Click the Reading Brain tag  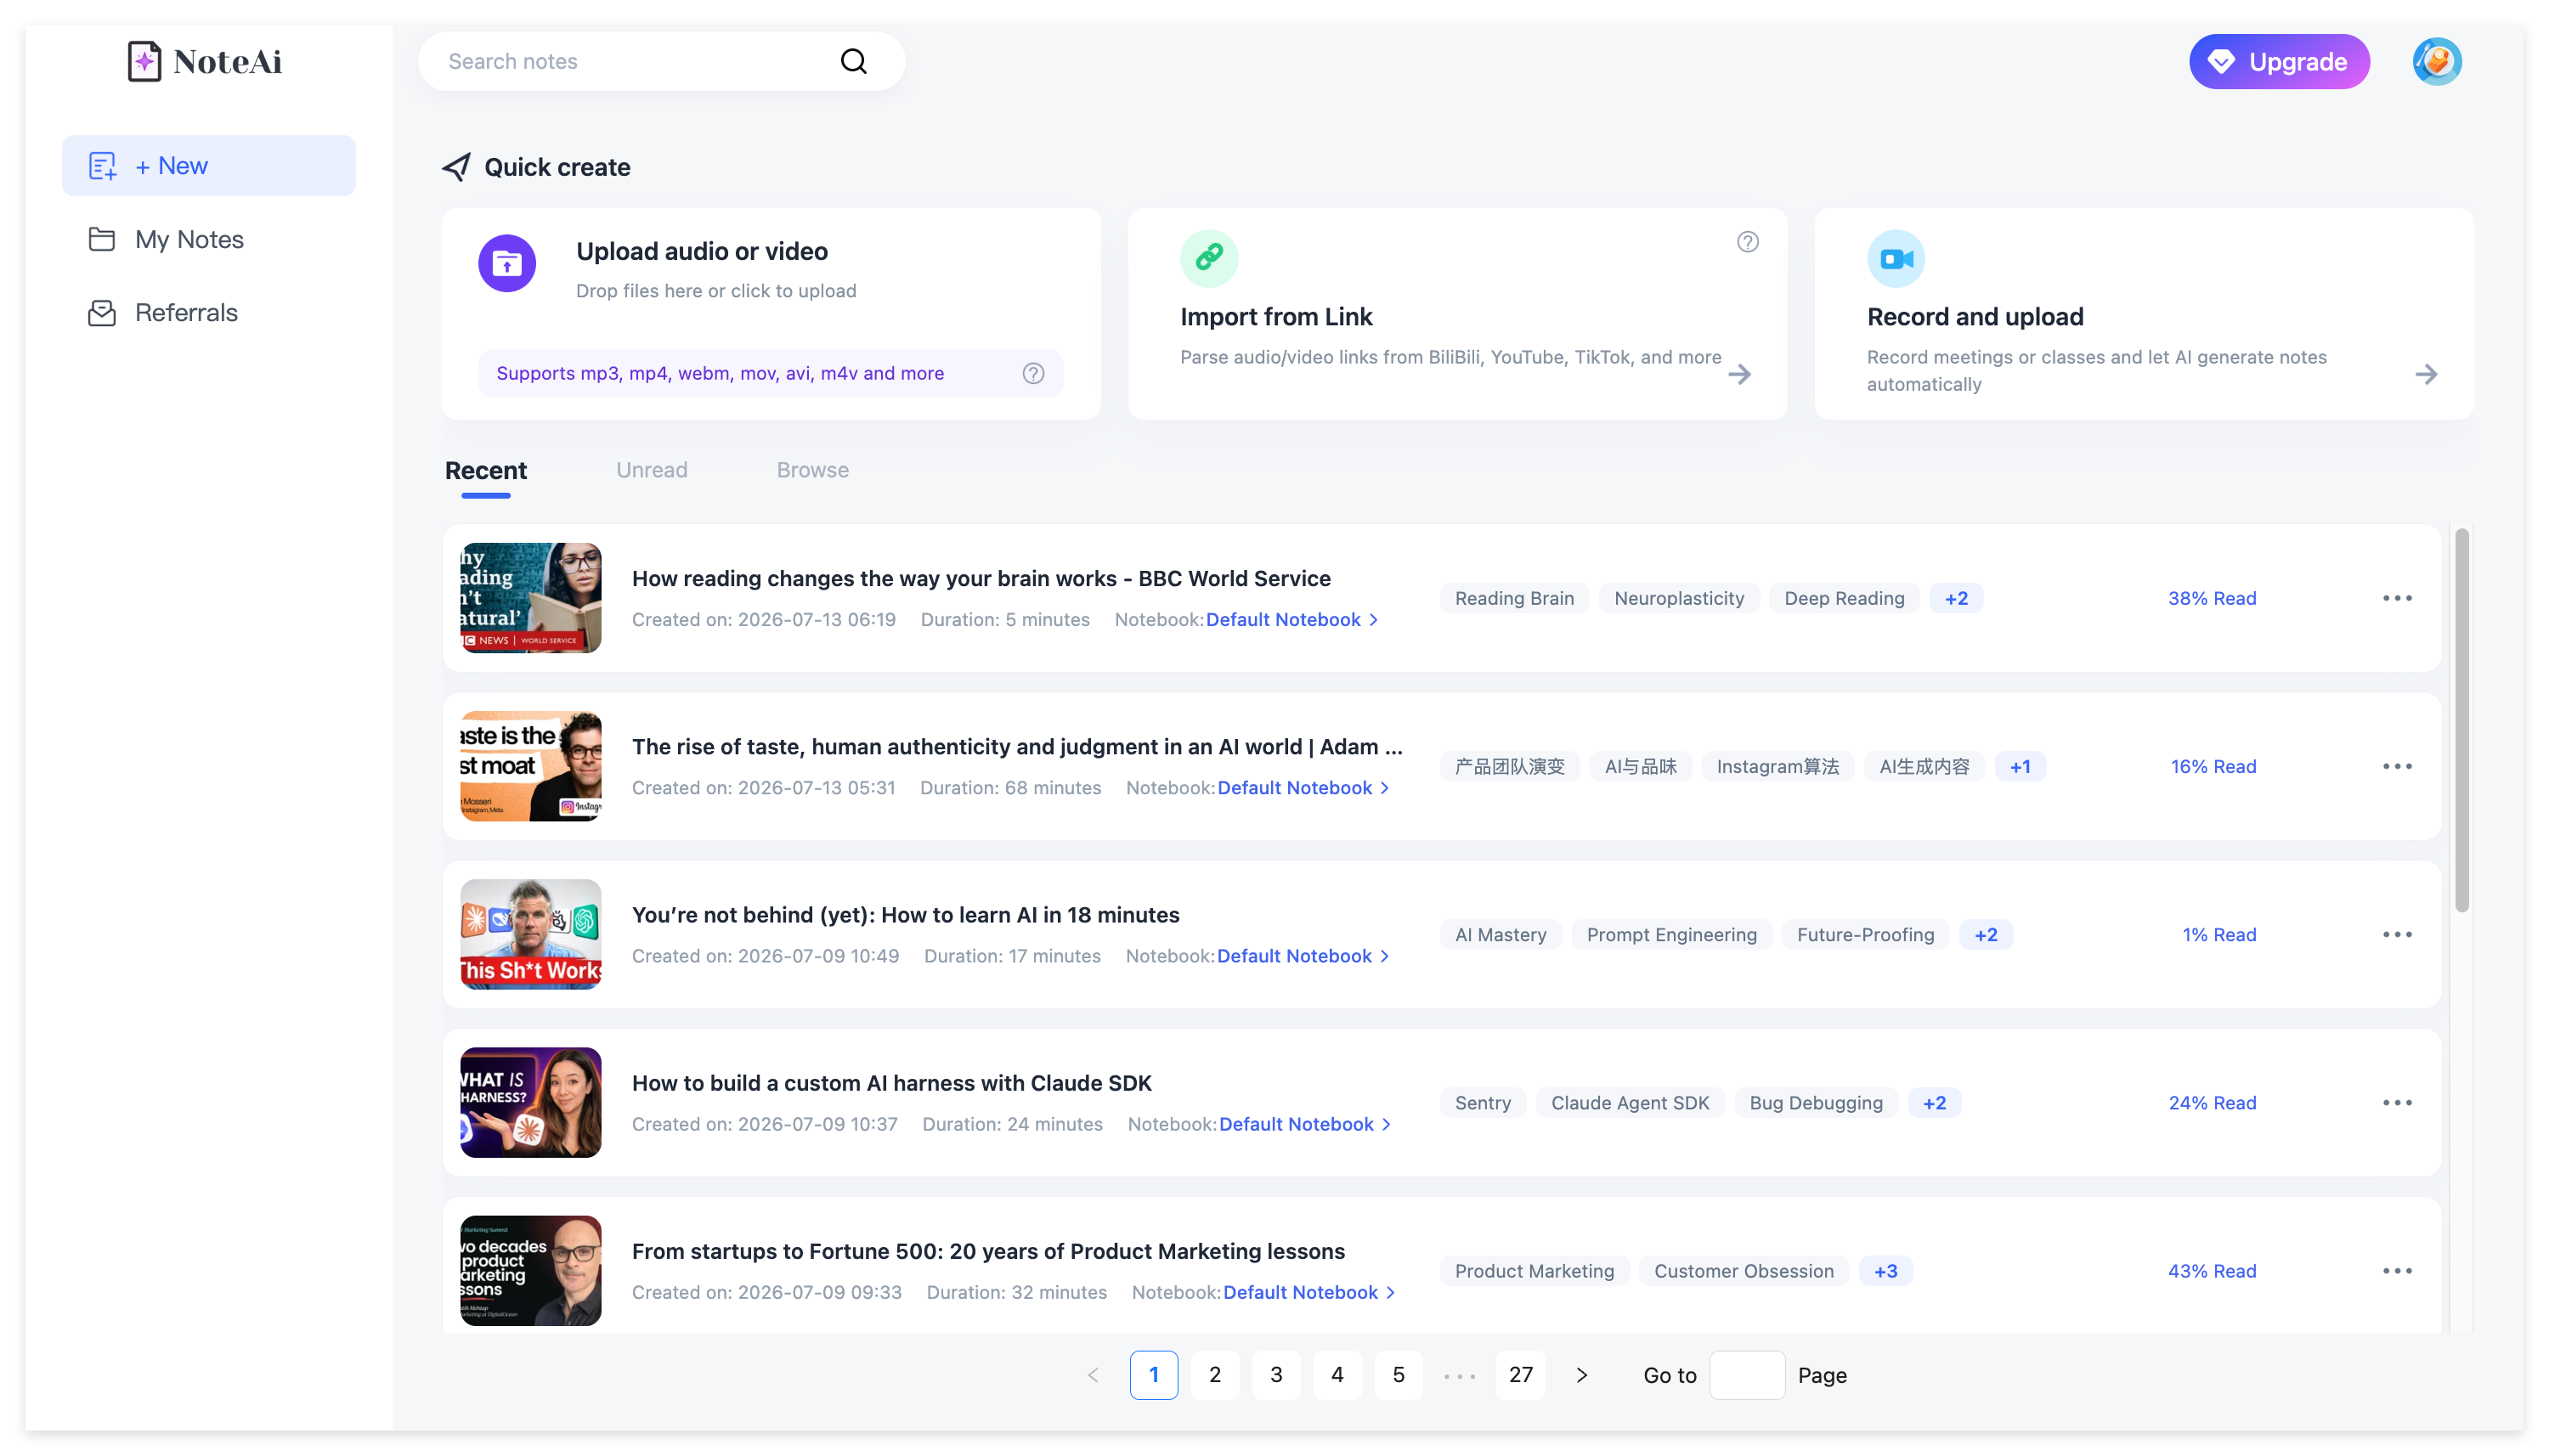1514,598
